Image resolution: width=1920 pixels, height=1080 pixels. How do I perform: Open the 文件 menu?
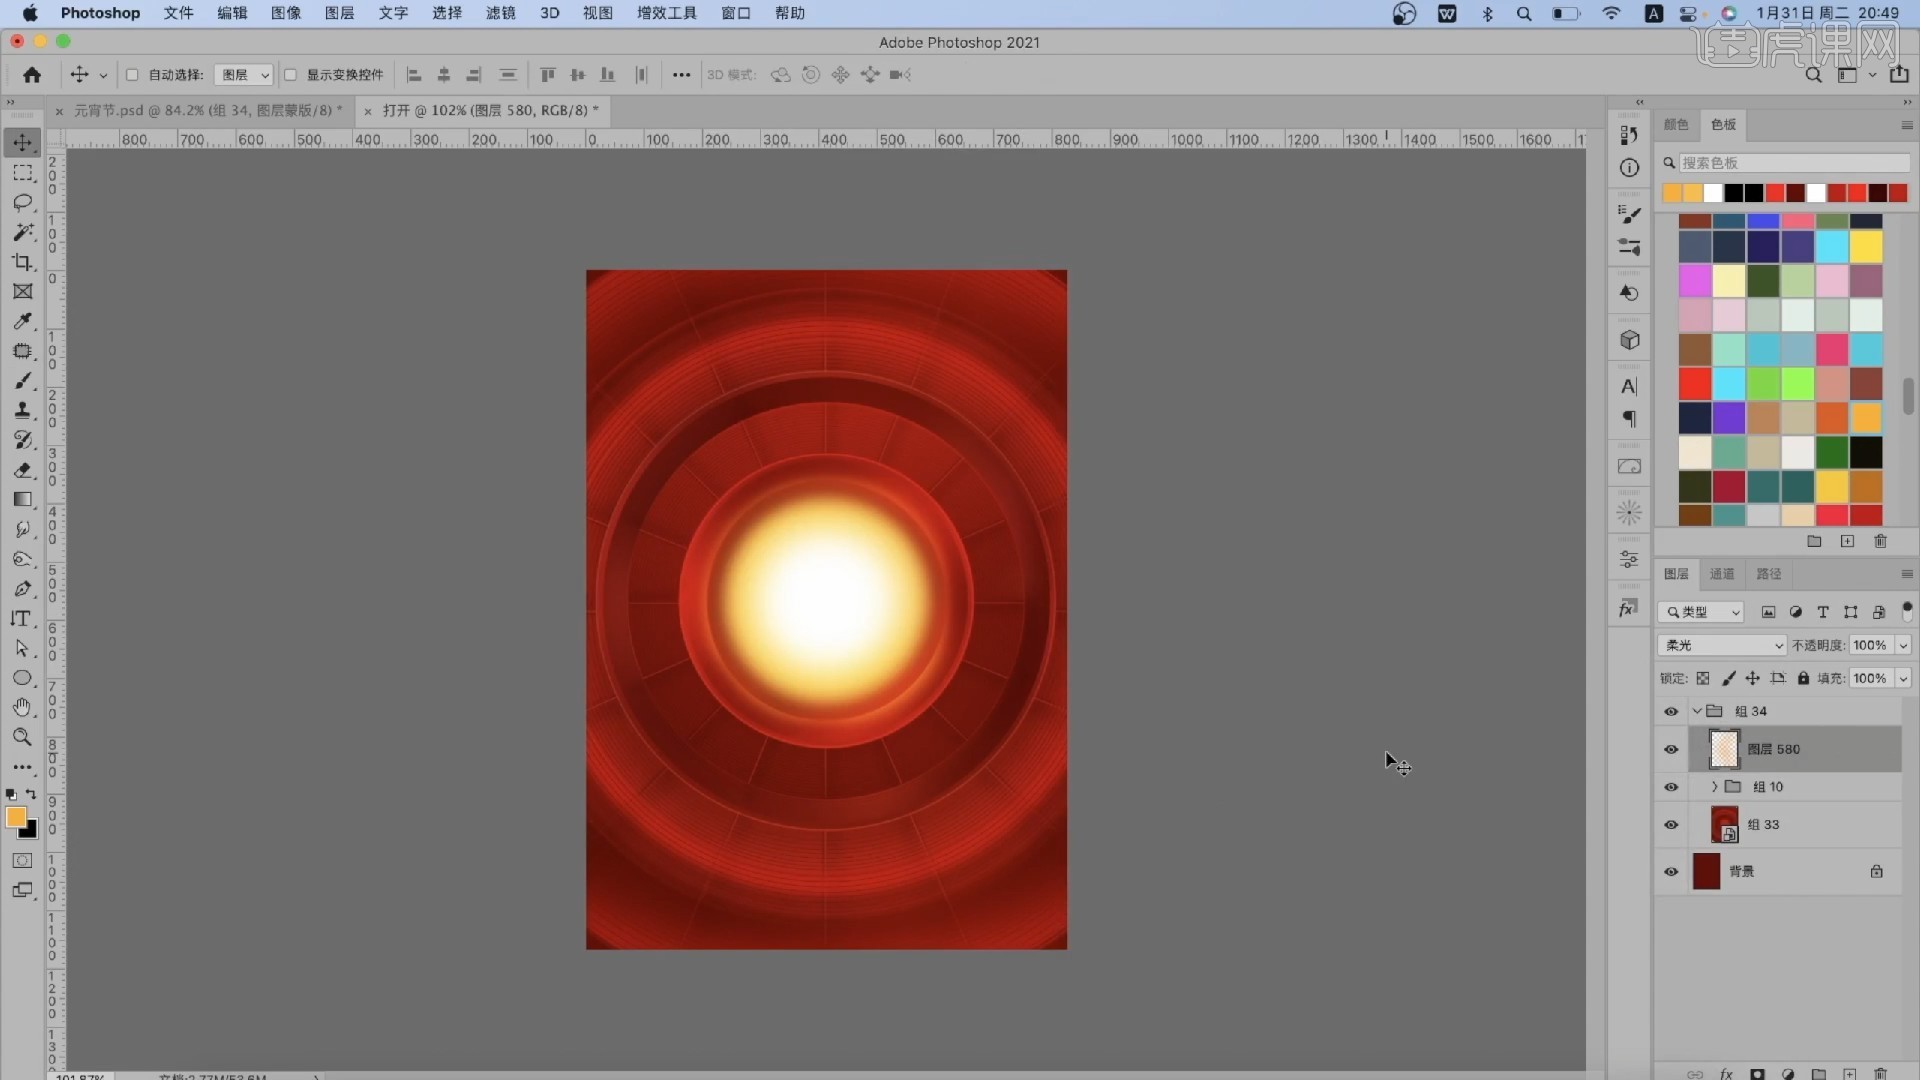click(x=178, y=13)
